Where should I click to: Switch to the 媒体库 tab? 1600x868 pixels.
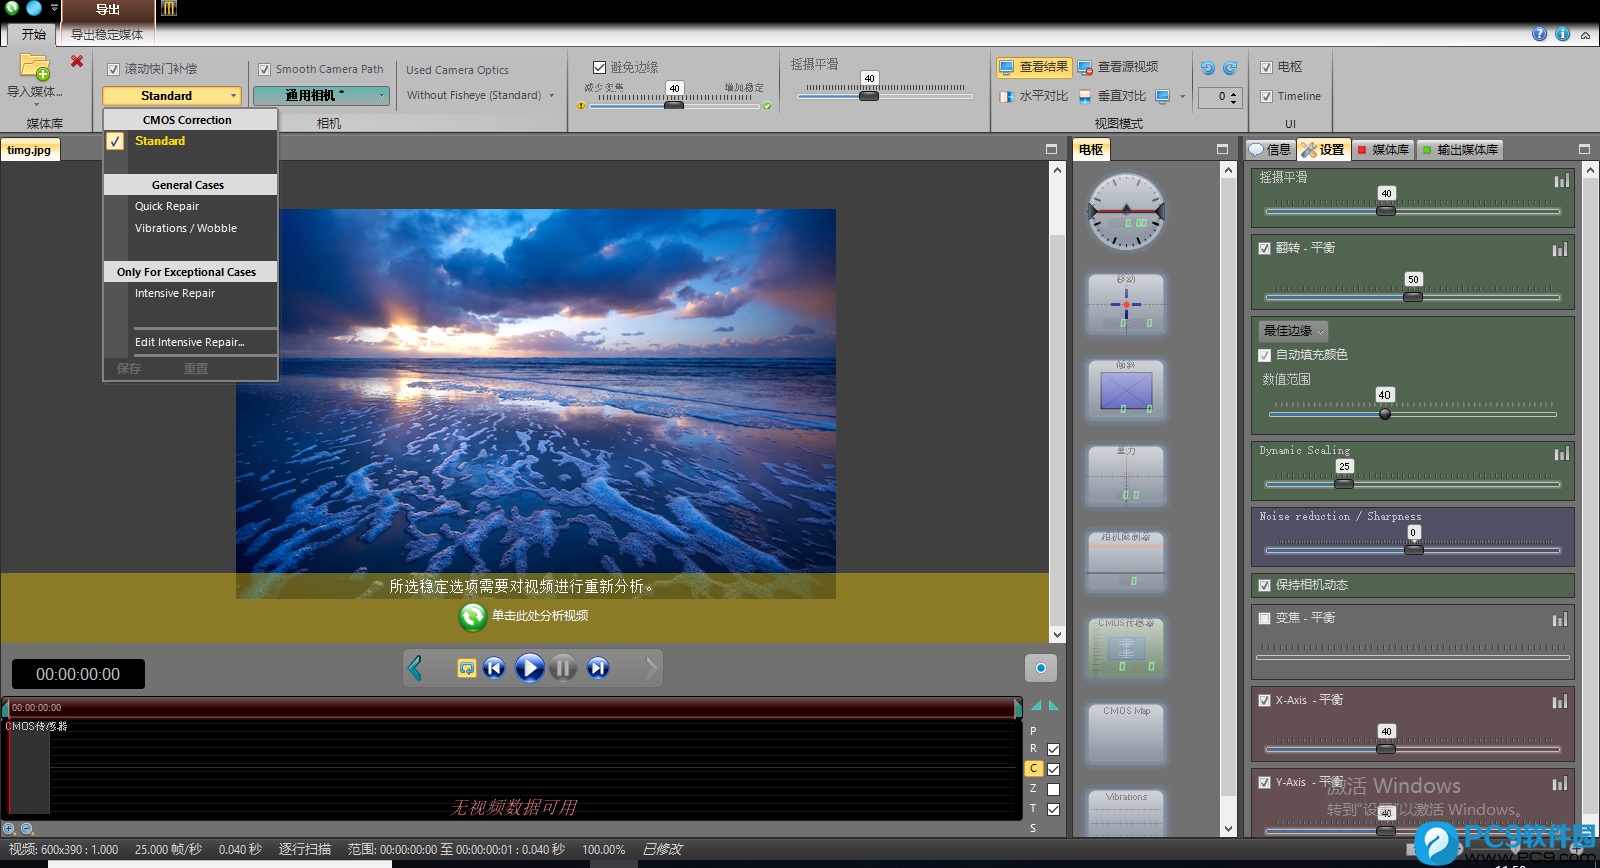1382,150
